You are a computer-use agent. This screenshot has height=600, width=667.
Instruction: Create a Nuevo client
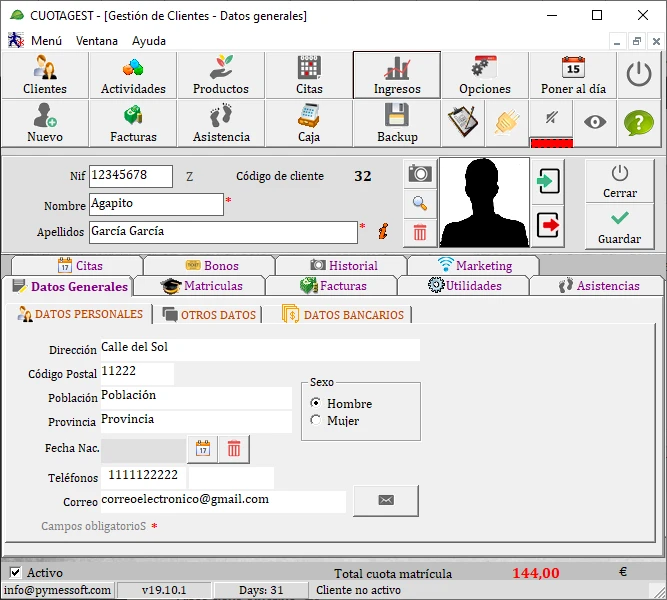(x=45, y=123)
